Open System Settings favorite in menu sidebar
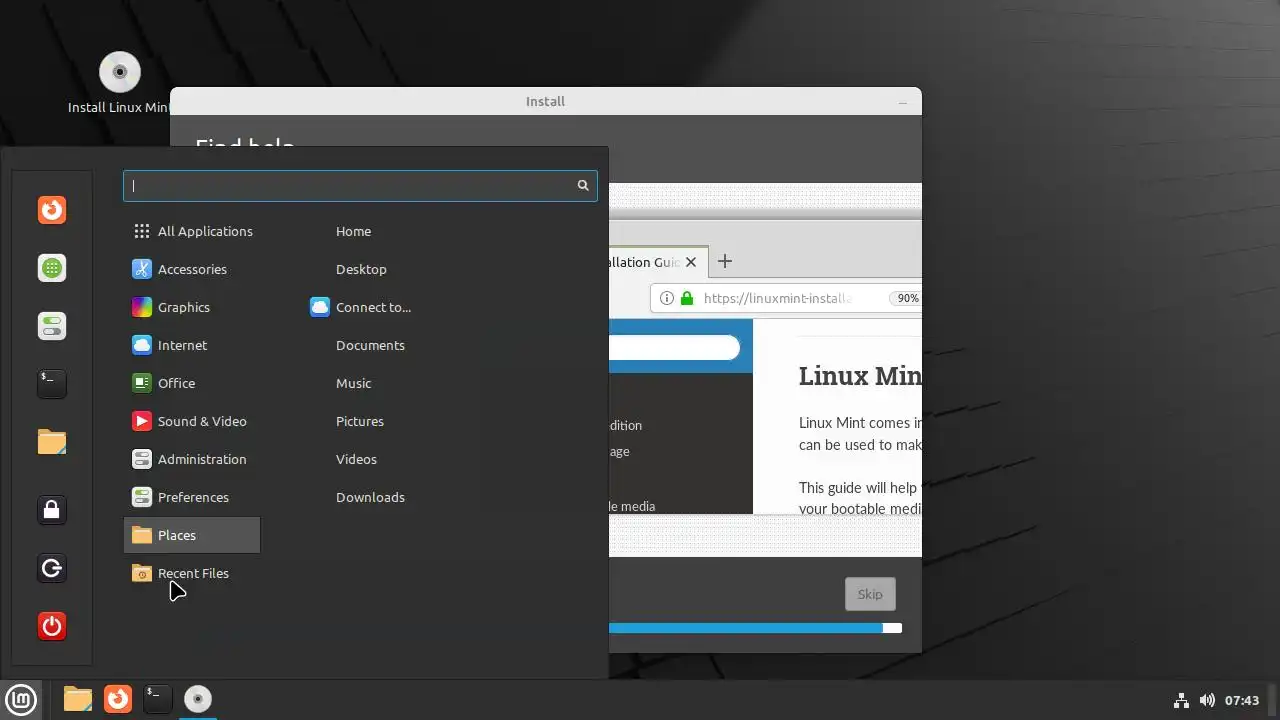 [52, 326]
